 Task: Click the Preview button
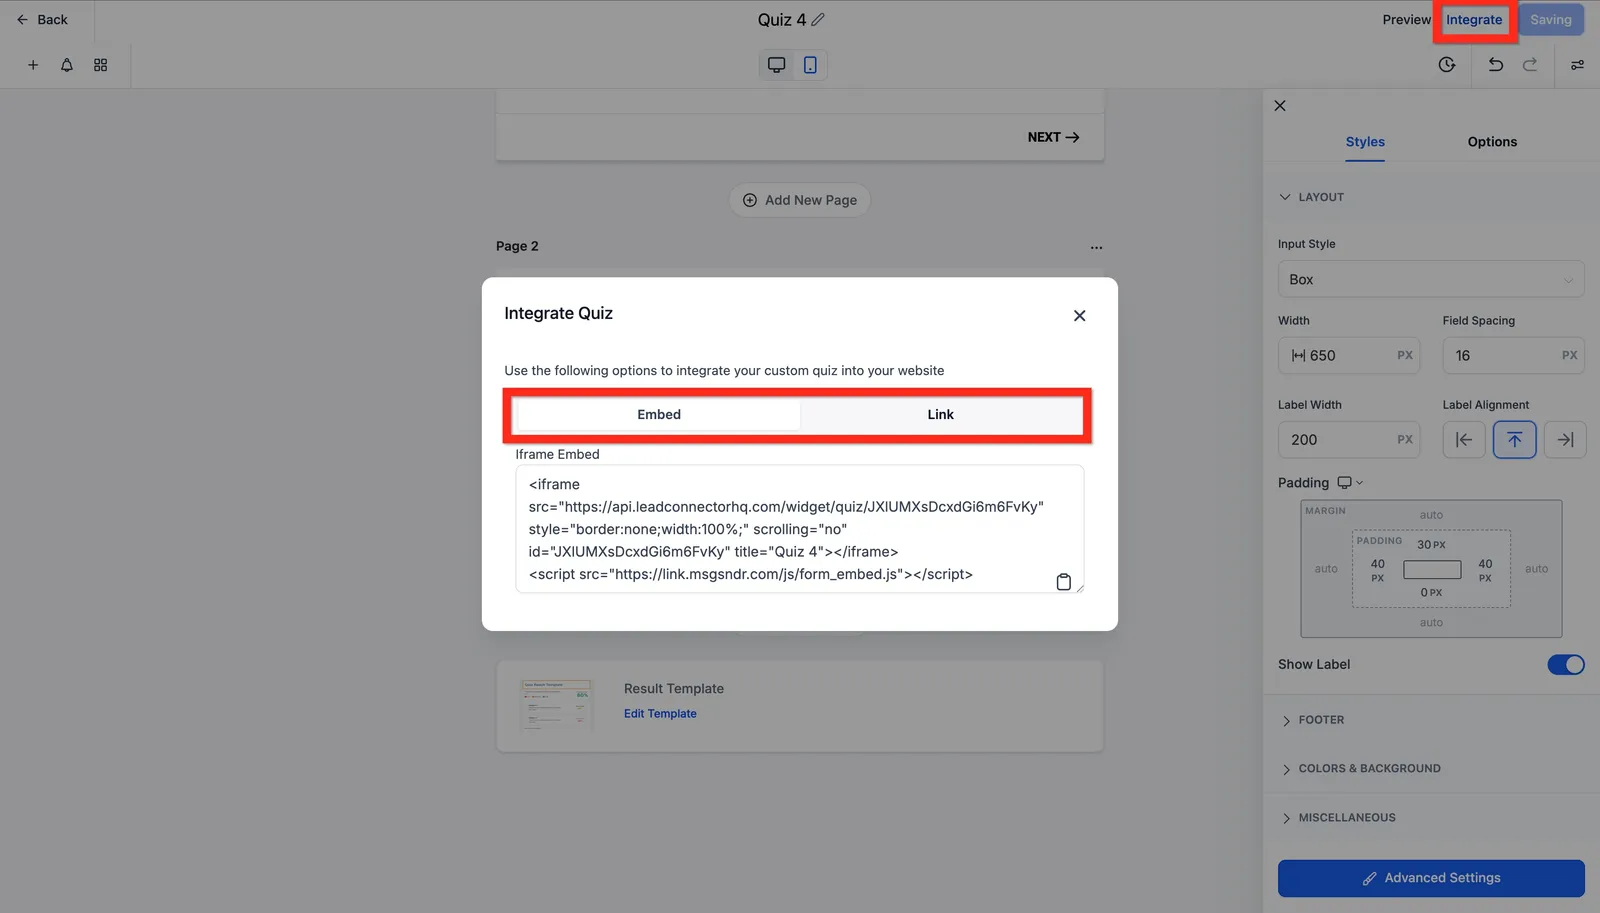pos(1406,20)
